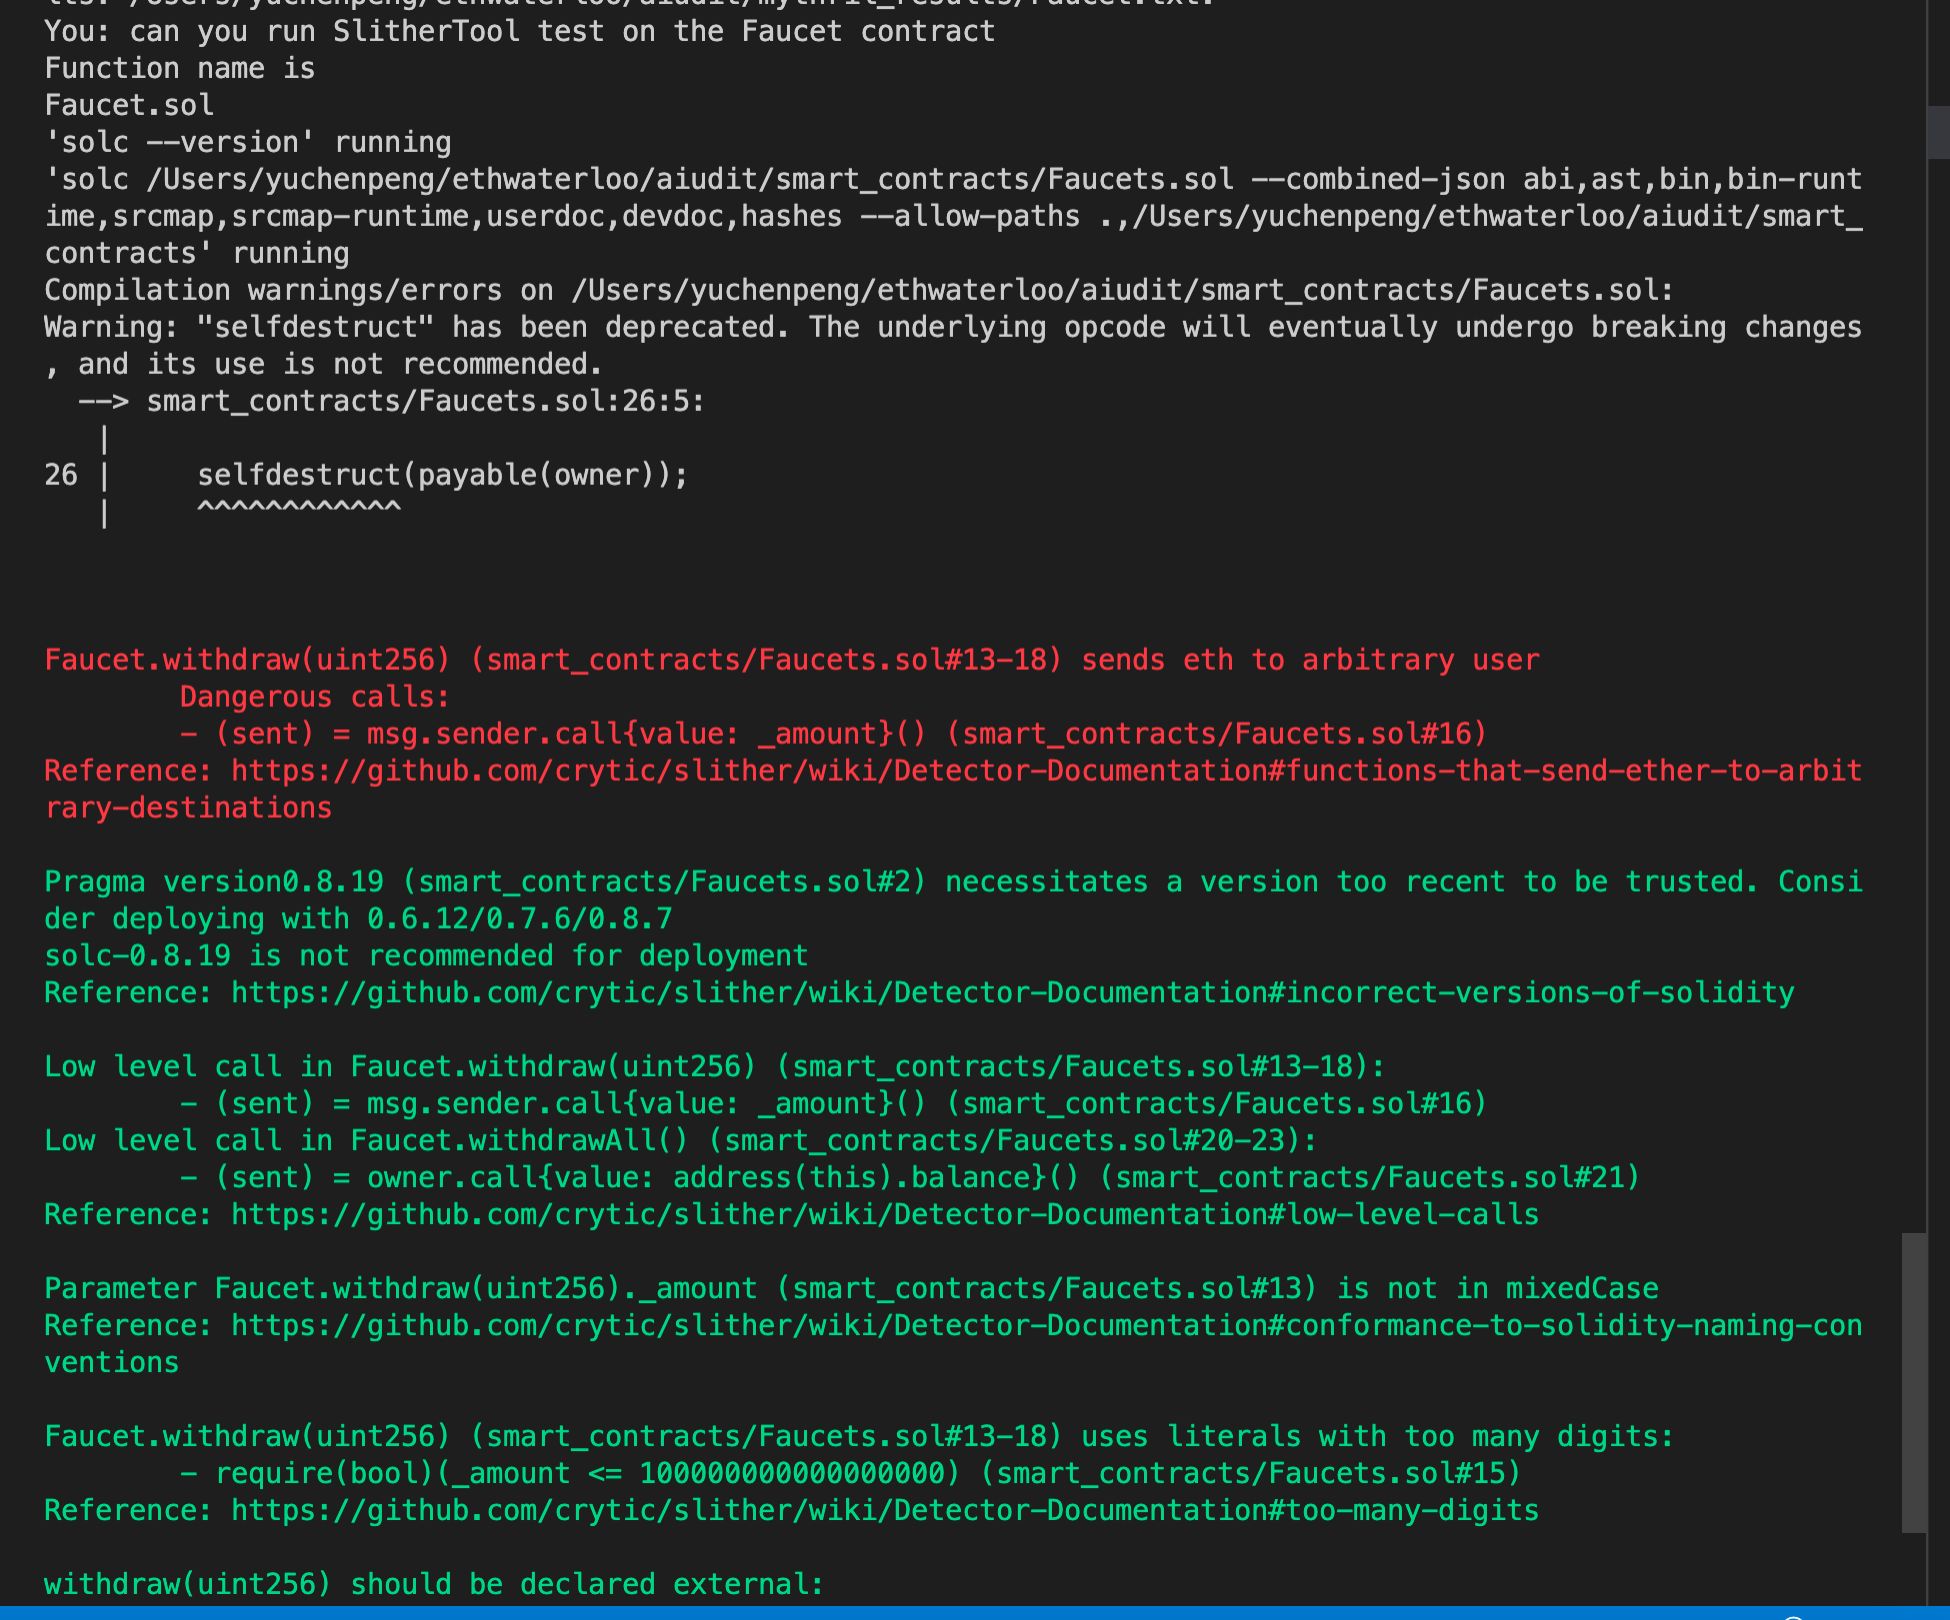Open the incorrect-versions-of-solidity reference link
This screenshot has width=1950, height=1620.
[1012, 993]
